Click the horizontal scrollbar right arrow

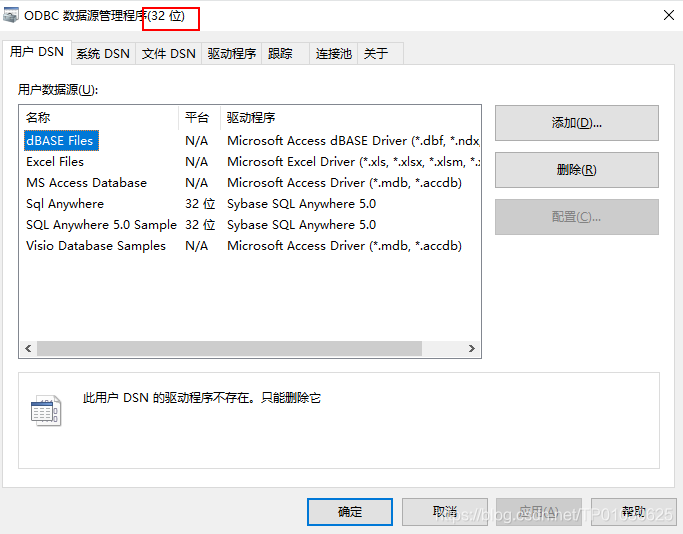coord(472,348)
